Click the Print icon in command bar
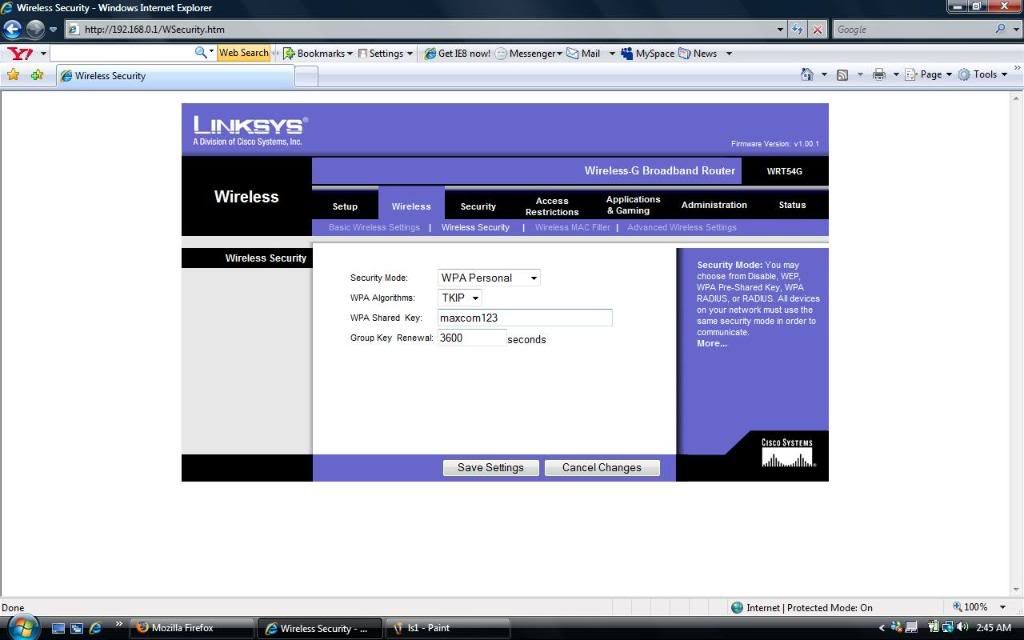 pyautogui.click(x=879, y=74)
